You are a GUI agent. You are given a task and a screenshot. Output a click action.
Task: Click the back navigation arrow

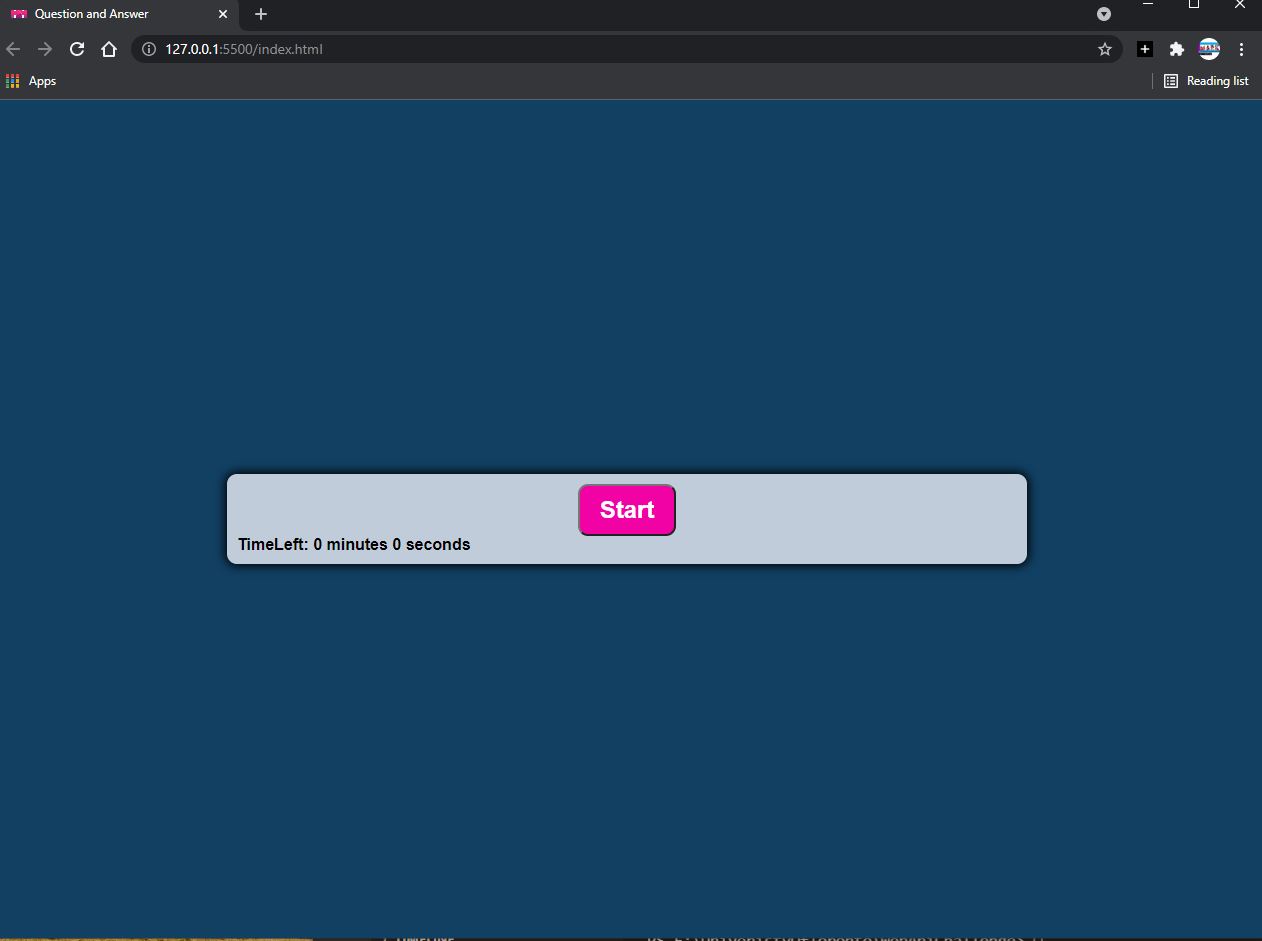[x=13, y=48]
